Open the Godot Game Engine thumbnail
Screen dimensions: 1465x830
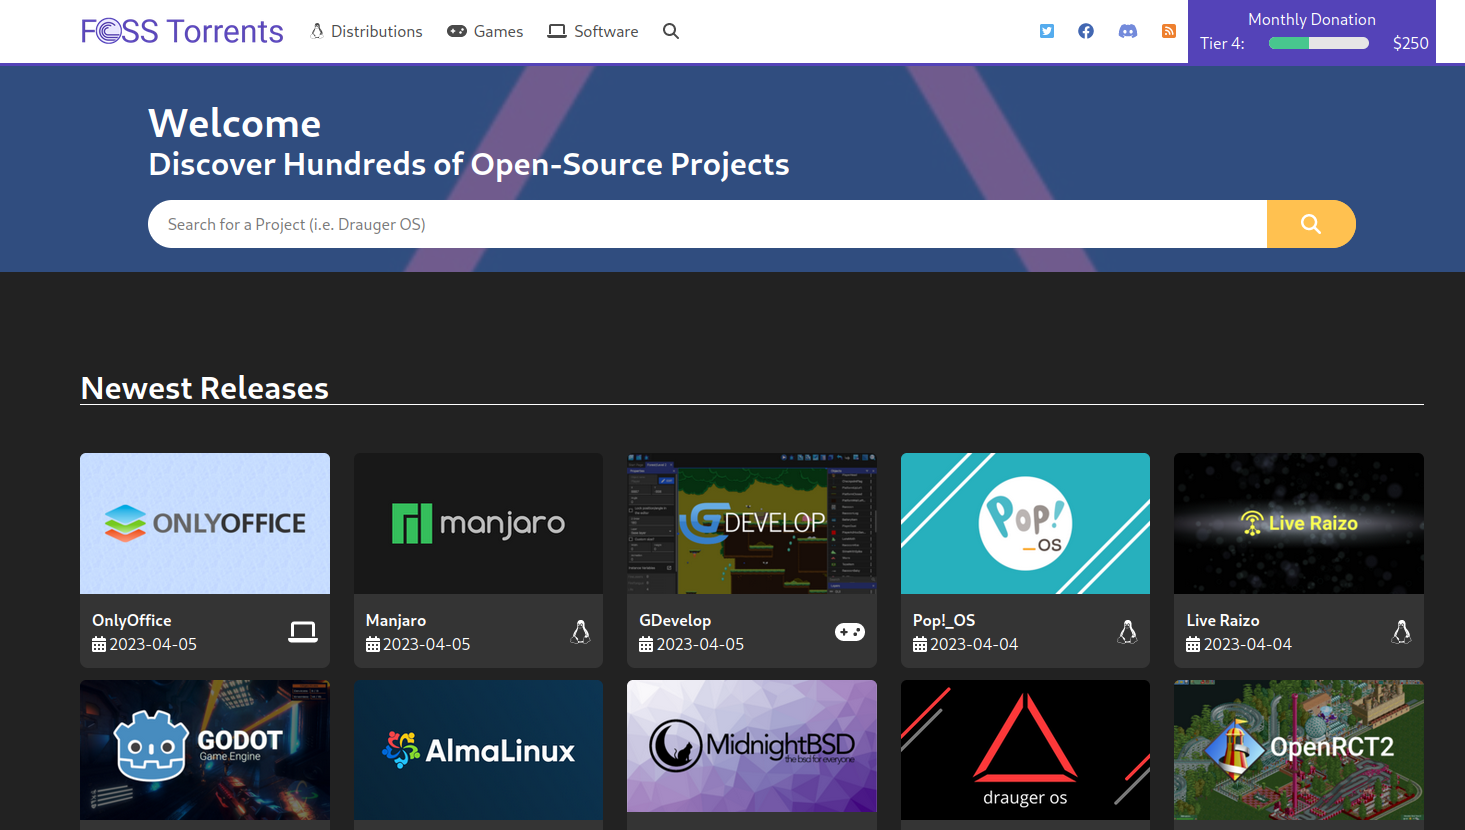coord(205,750)
